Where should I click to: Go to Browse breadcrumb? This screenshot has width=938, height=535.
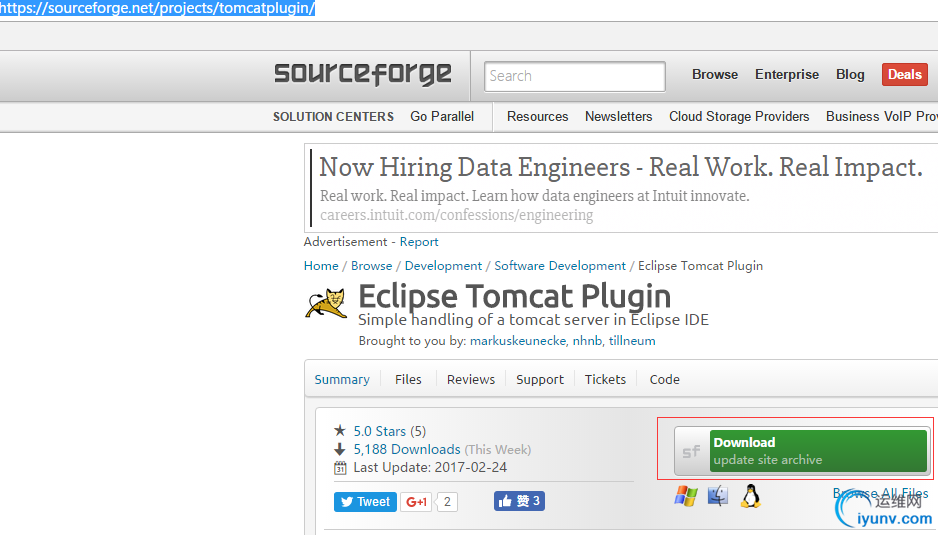click(371, 266)
